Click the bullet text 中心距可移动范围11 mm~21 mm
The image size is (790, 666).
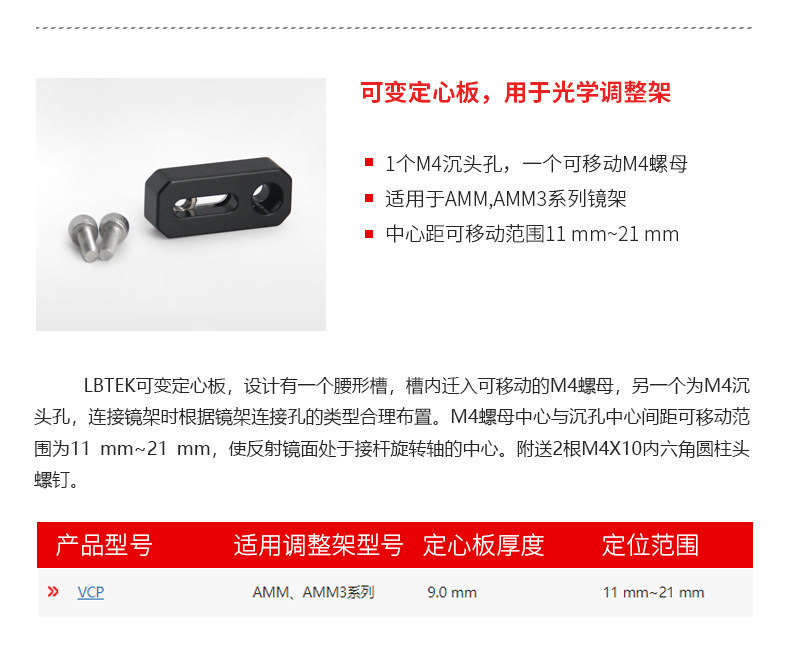(x=532, y=234)
